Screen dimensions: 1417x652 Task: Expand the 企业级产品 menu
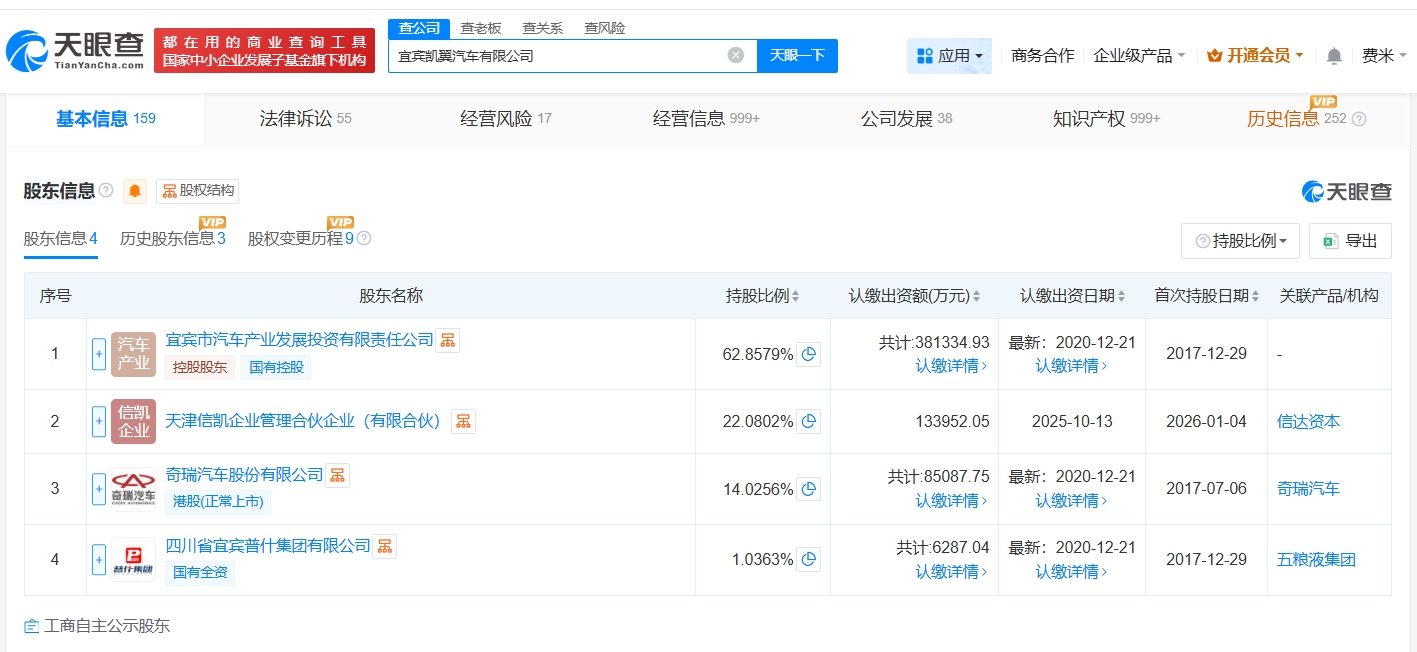coord(1139,56)
